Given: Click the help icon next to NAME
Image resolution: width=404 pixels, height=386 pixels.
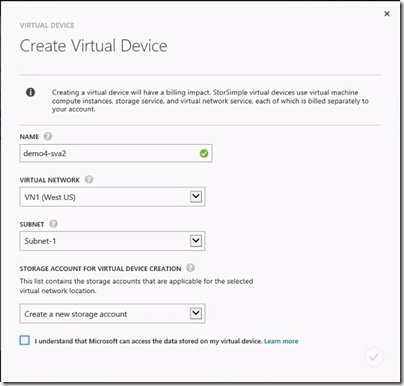Looking at the screenshot, I should click(48, 136).
